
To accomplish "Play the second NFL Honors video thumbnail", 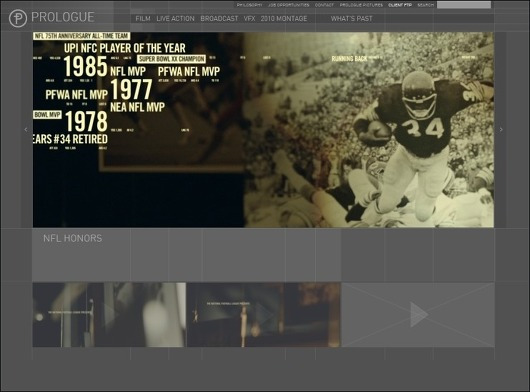I will tap(264, 315).
